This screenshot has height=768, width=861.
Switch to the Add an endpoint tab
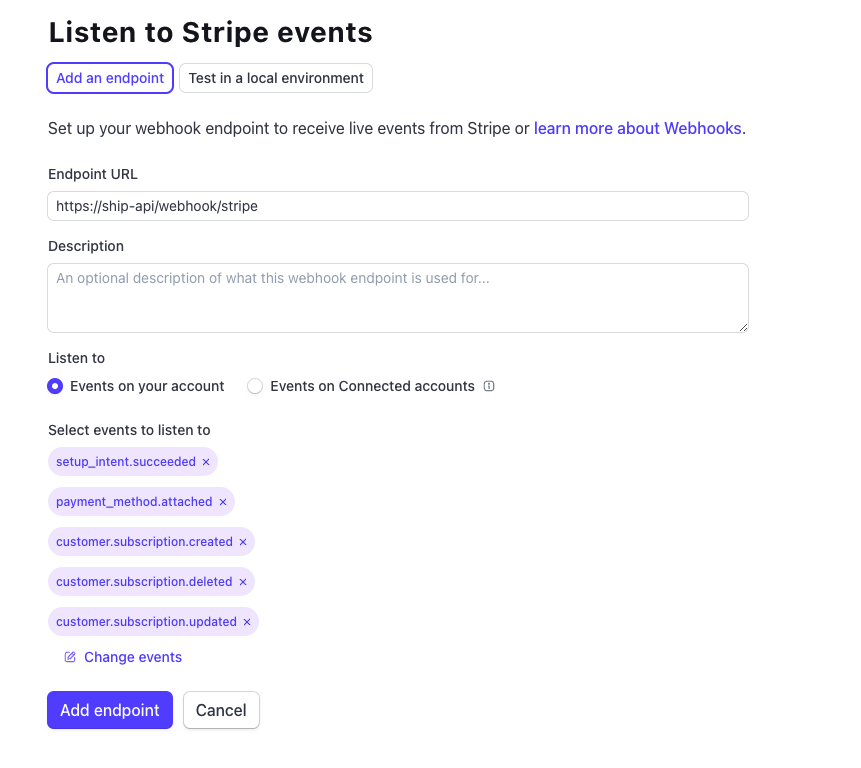(109, 77)
